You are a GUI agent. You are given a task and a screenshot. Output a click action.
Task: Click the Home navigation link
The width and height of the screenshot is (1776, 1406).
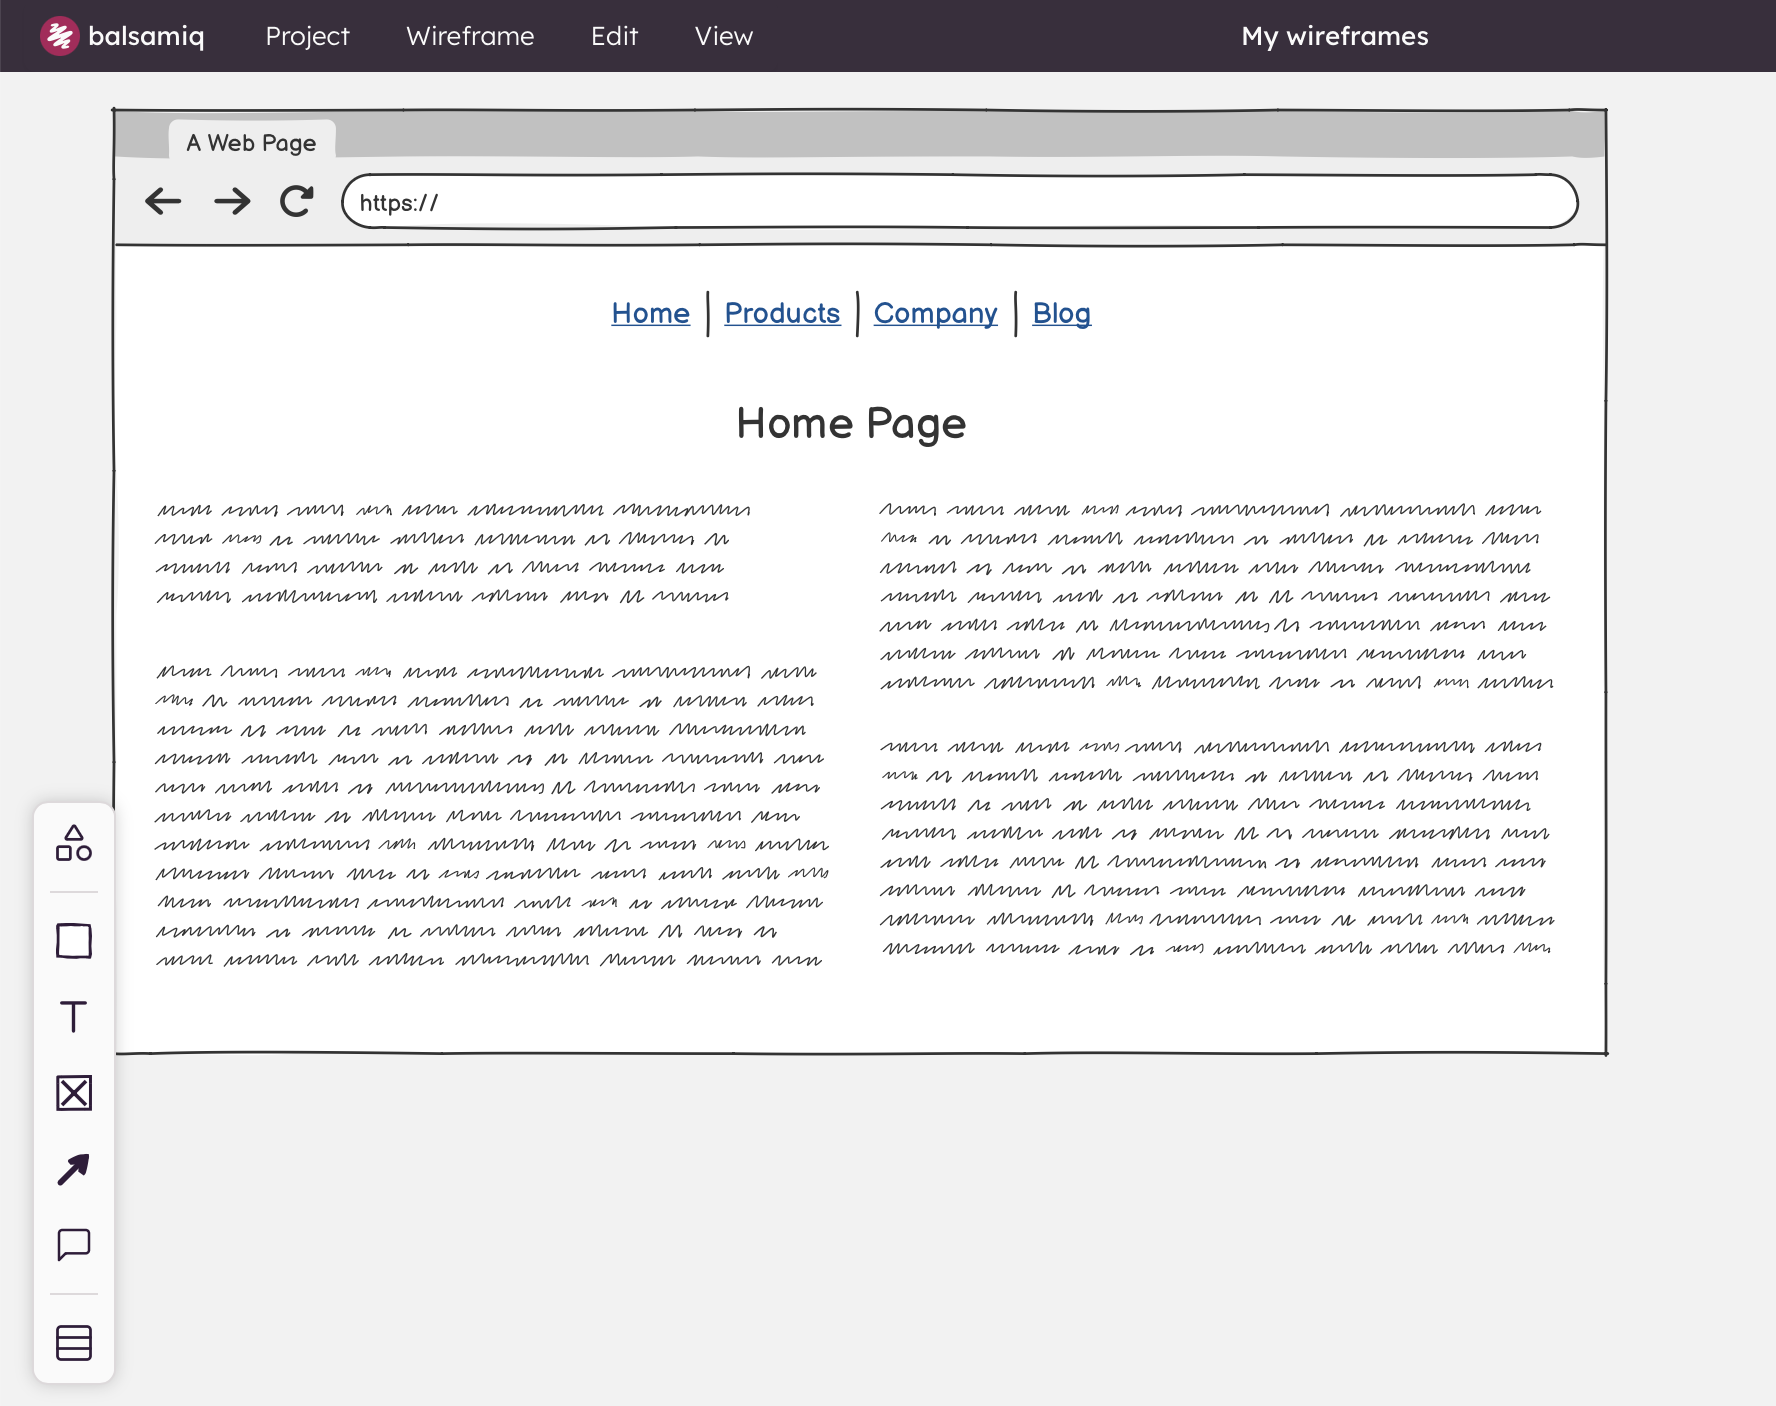[x=650, y=314]
